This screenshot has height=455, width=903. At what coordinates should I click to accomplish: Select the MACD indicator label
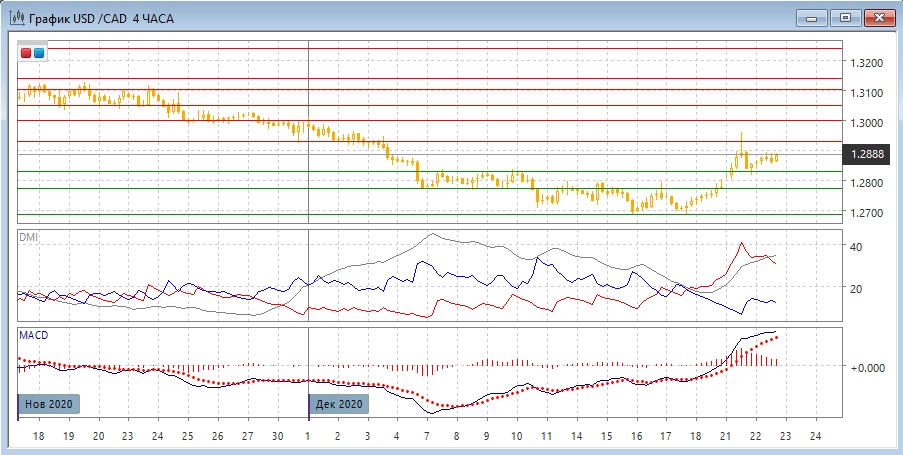pos(33,335)
